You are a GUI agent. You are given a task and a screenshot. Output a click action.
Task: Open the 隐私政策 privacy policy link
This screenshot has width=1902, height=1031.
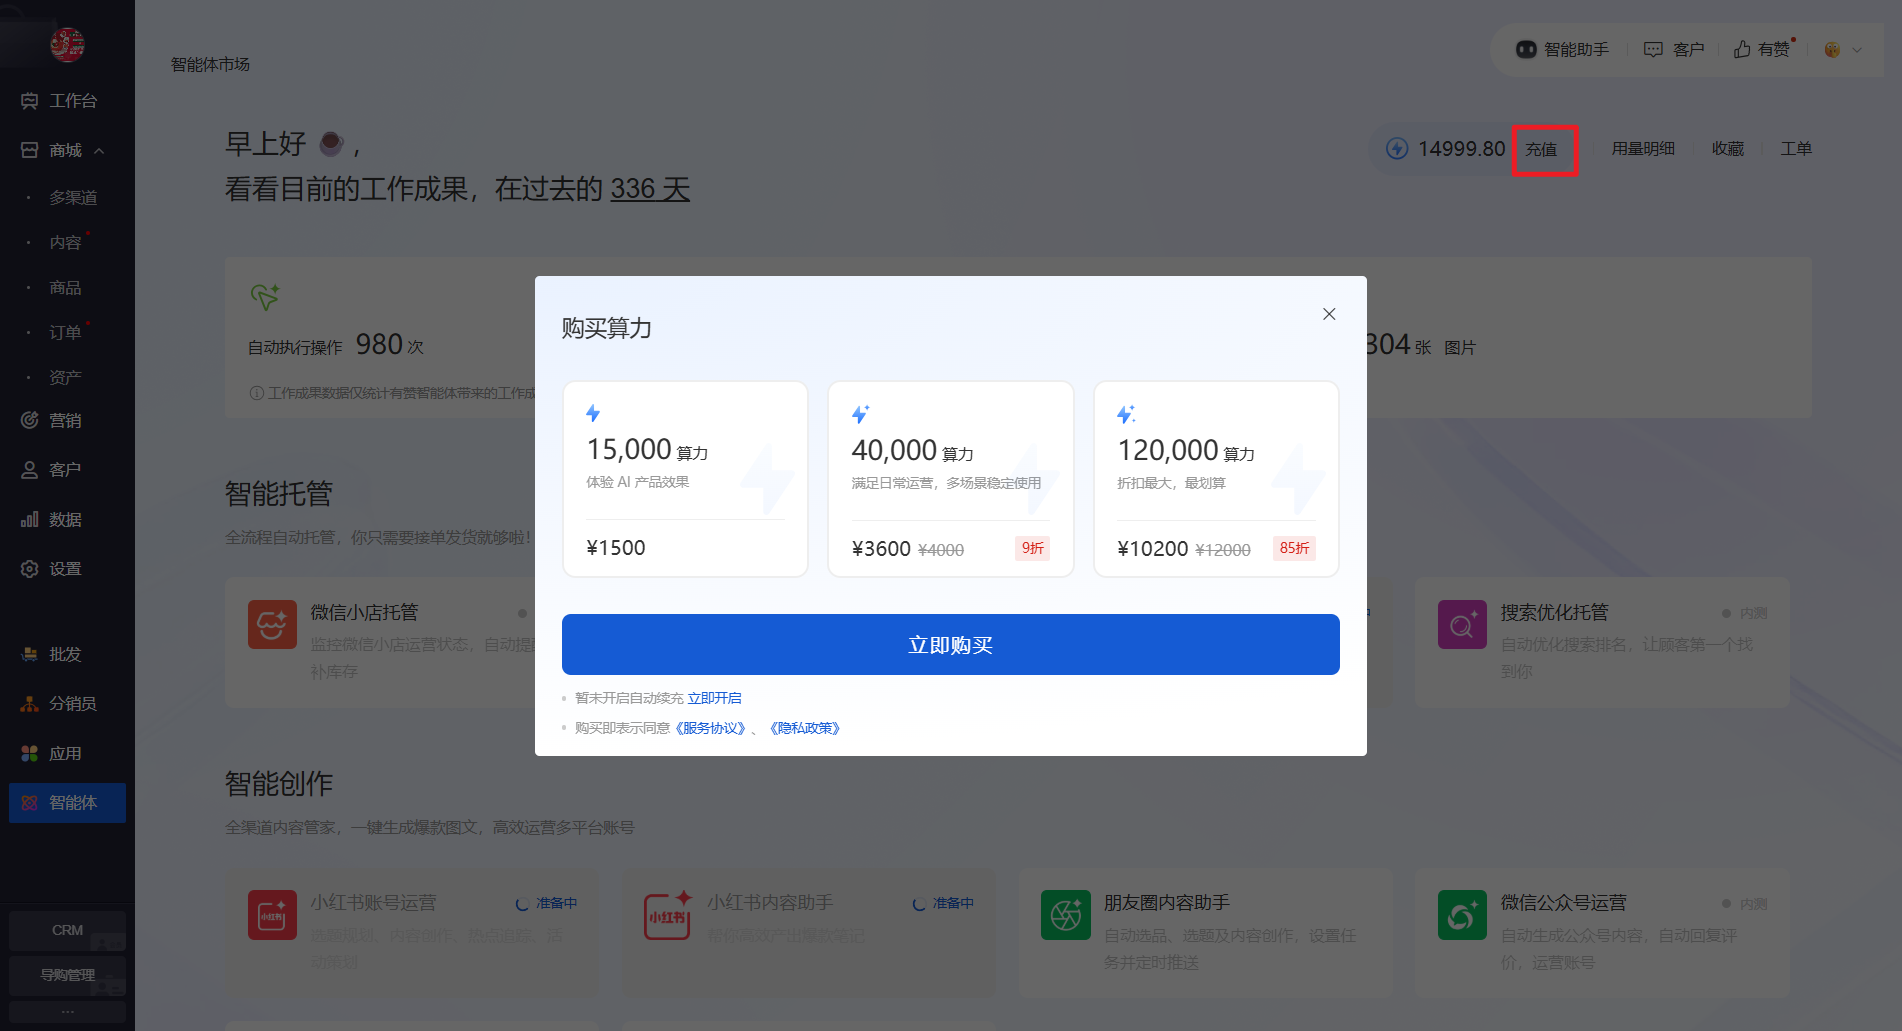pos(803,727)
